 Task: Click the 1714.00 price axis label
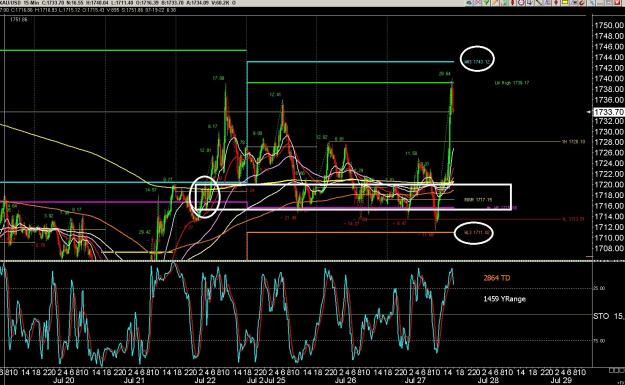tap(609, 216)
